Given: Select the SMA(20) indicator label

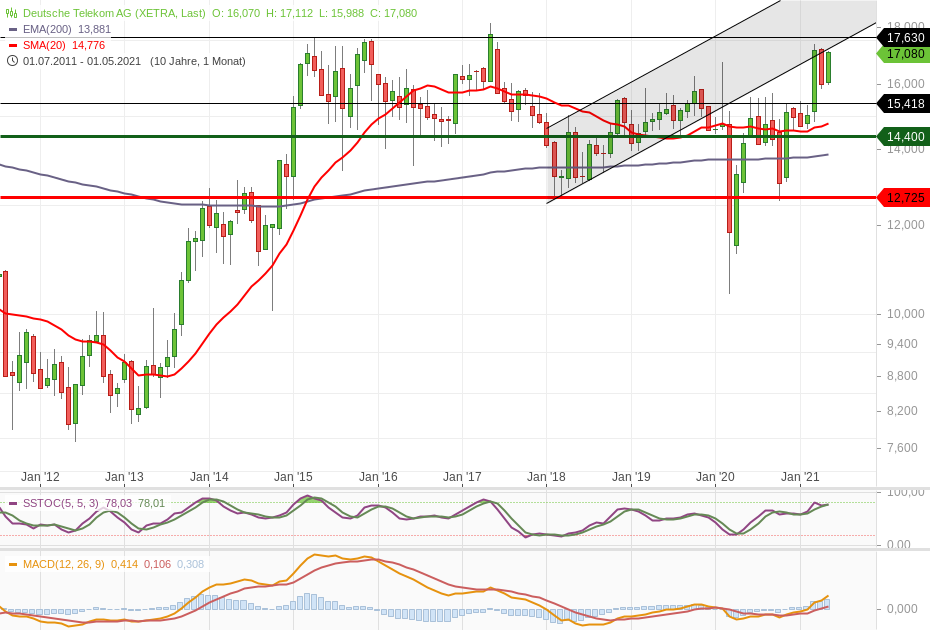Looking at the screenshot, I should [x=44, y=45].
